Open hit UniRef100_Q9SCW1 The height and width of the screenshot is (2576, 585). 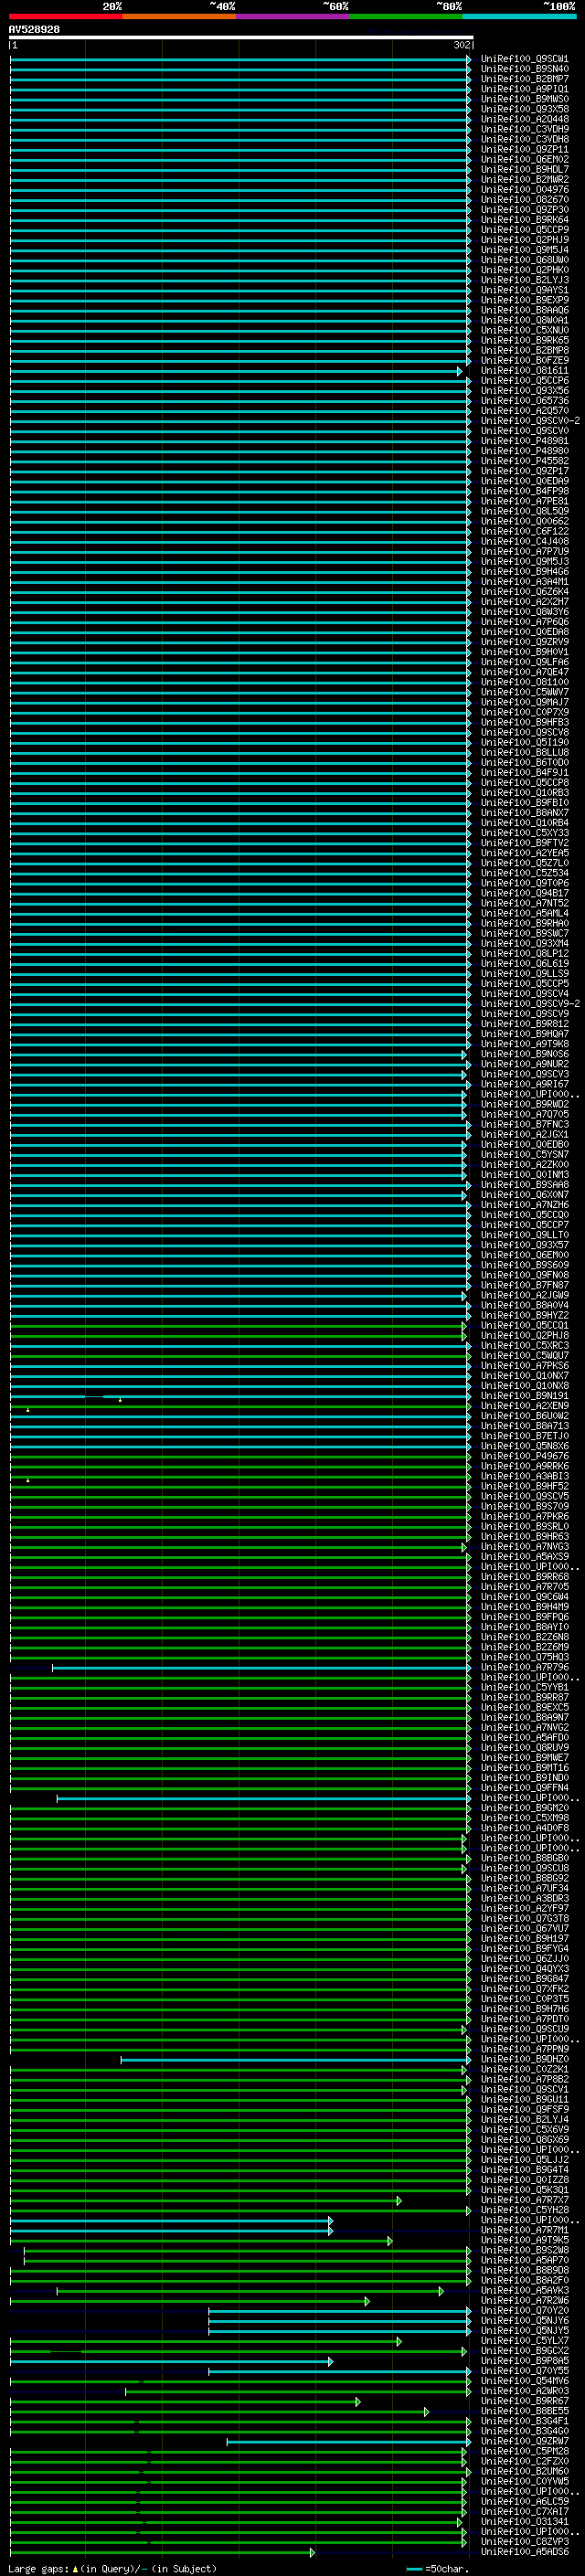pos(524,60)
